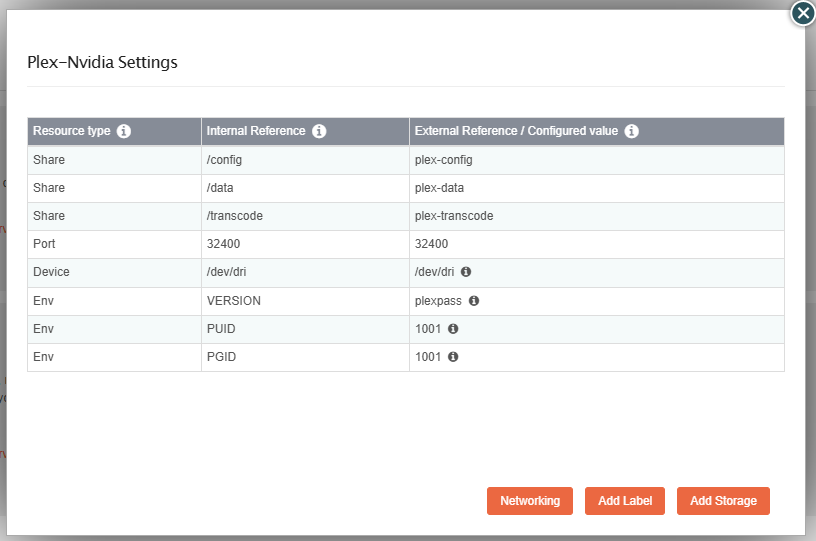
Task: Click the /config internal reference cell
Action: tap(224, 160)
